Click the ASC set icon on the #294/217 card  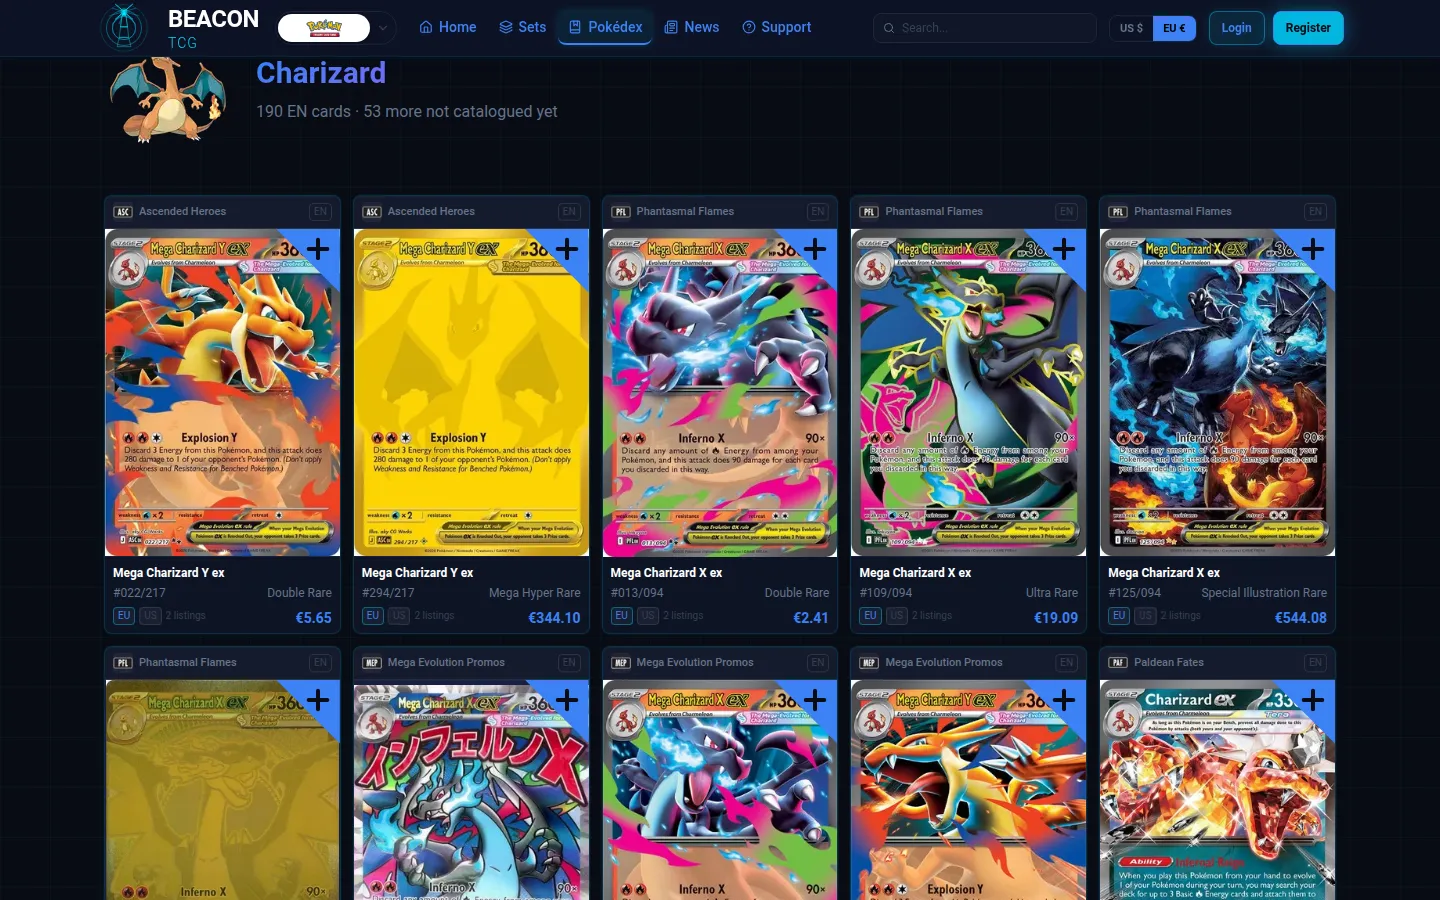pyautogui.click(x=372, y=212)
